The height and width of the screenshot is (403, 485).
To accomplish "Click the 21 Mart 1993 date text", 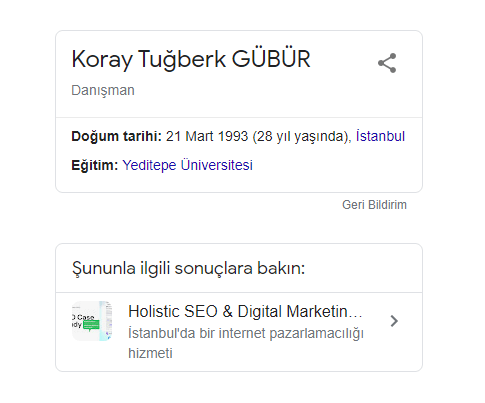I will (207, 136).
